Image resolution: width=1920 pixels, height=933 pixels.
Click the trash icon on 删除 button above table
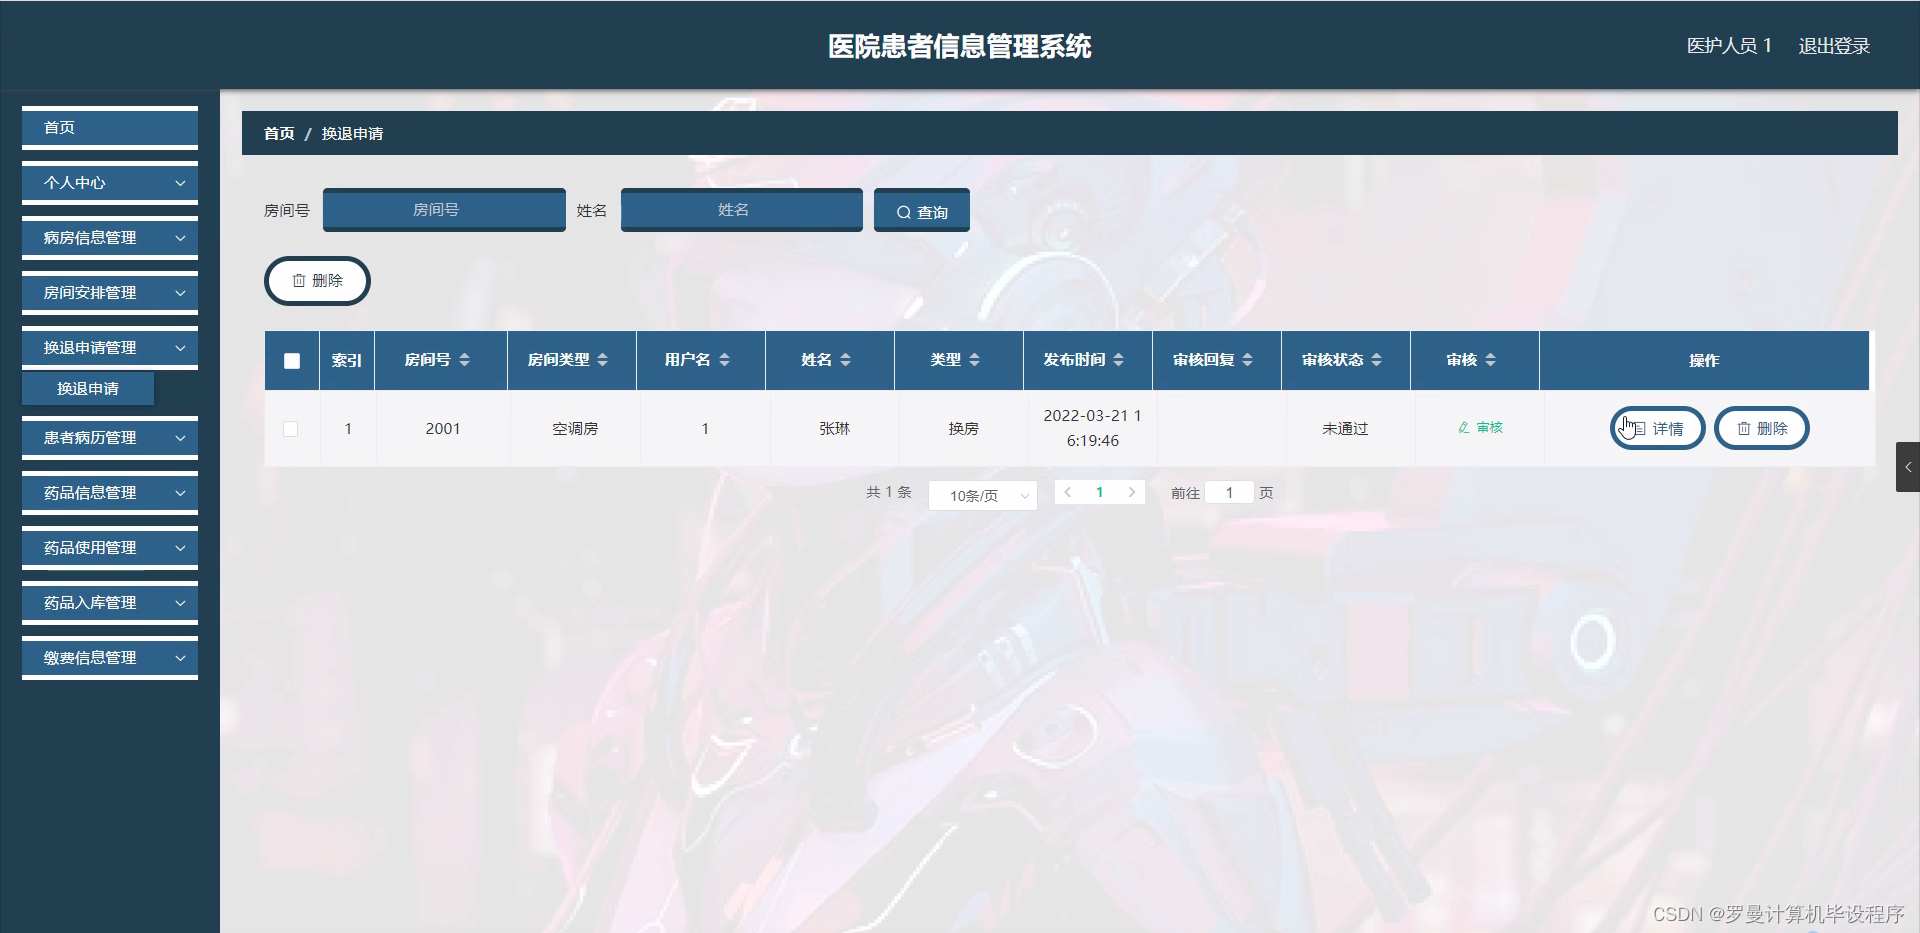click(300, 281)
